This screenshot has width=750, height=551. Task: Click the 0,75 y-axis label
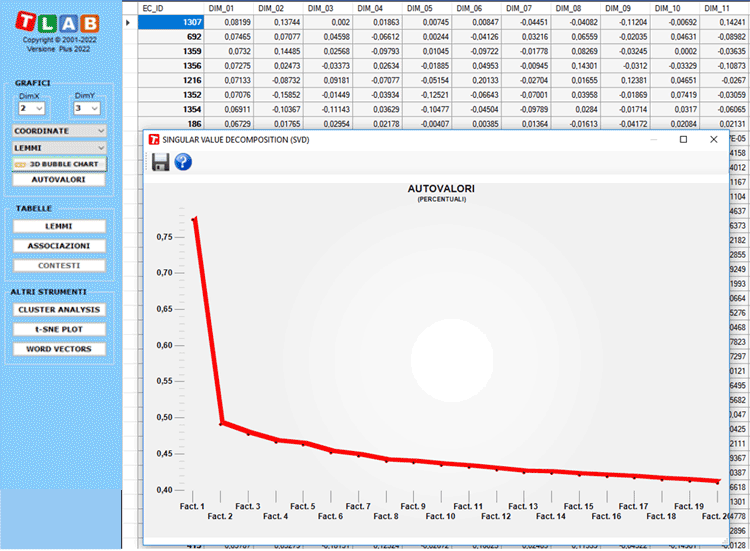tap(165, 237)
